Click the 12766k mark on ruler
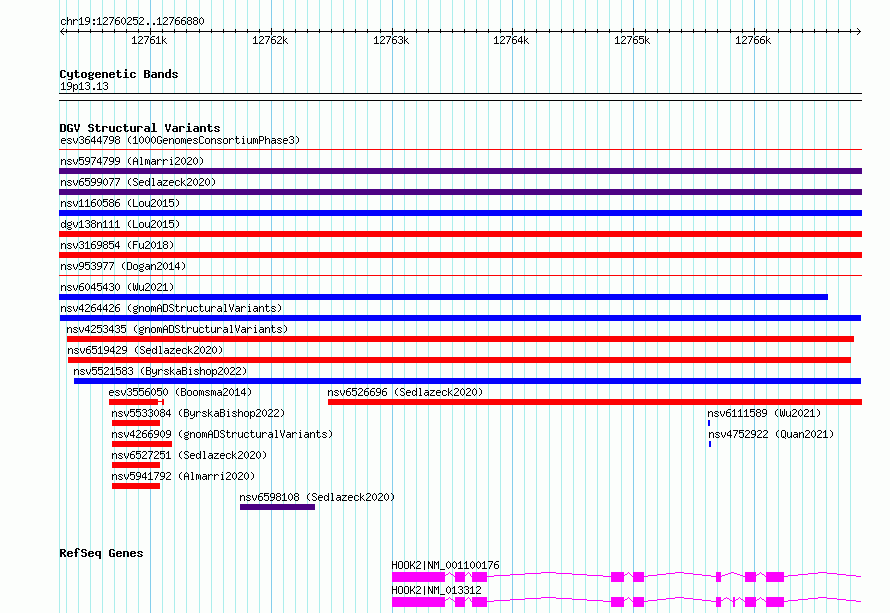 752,40
